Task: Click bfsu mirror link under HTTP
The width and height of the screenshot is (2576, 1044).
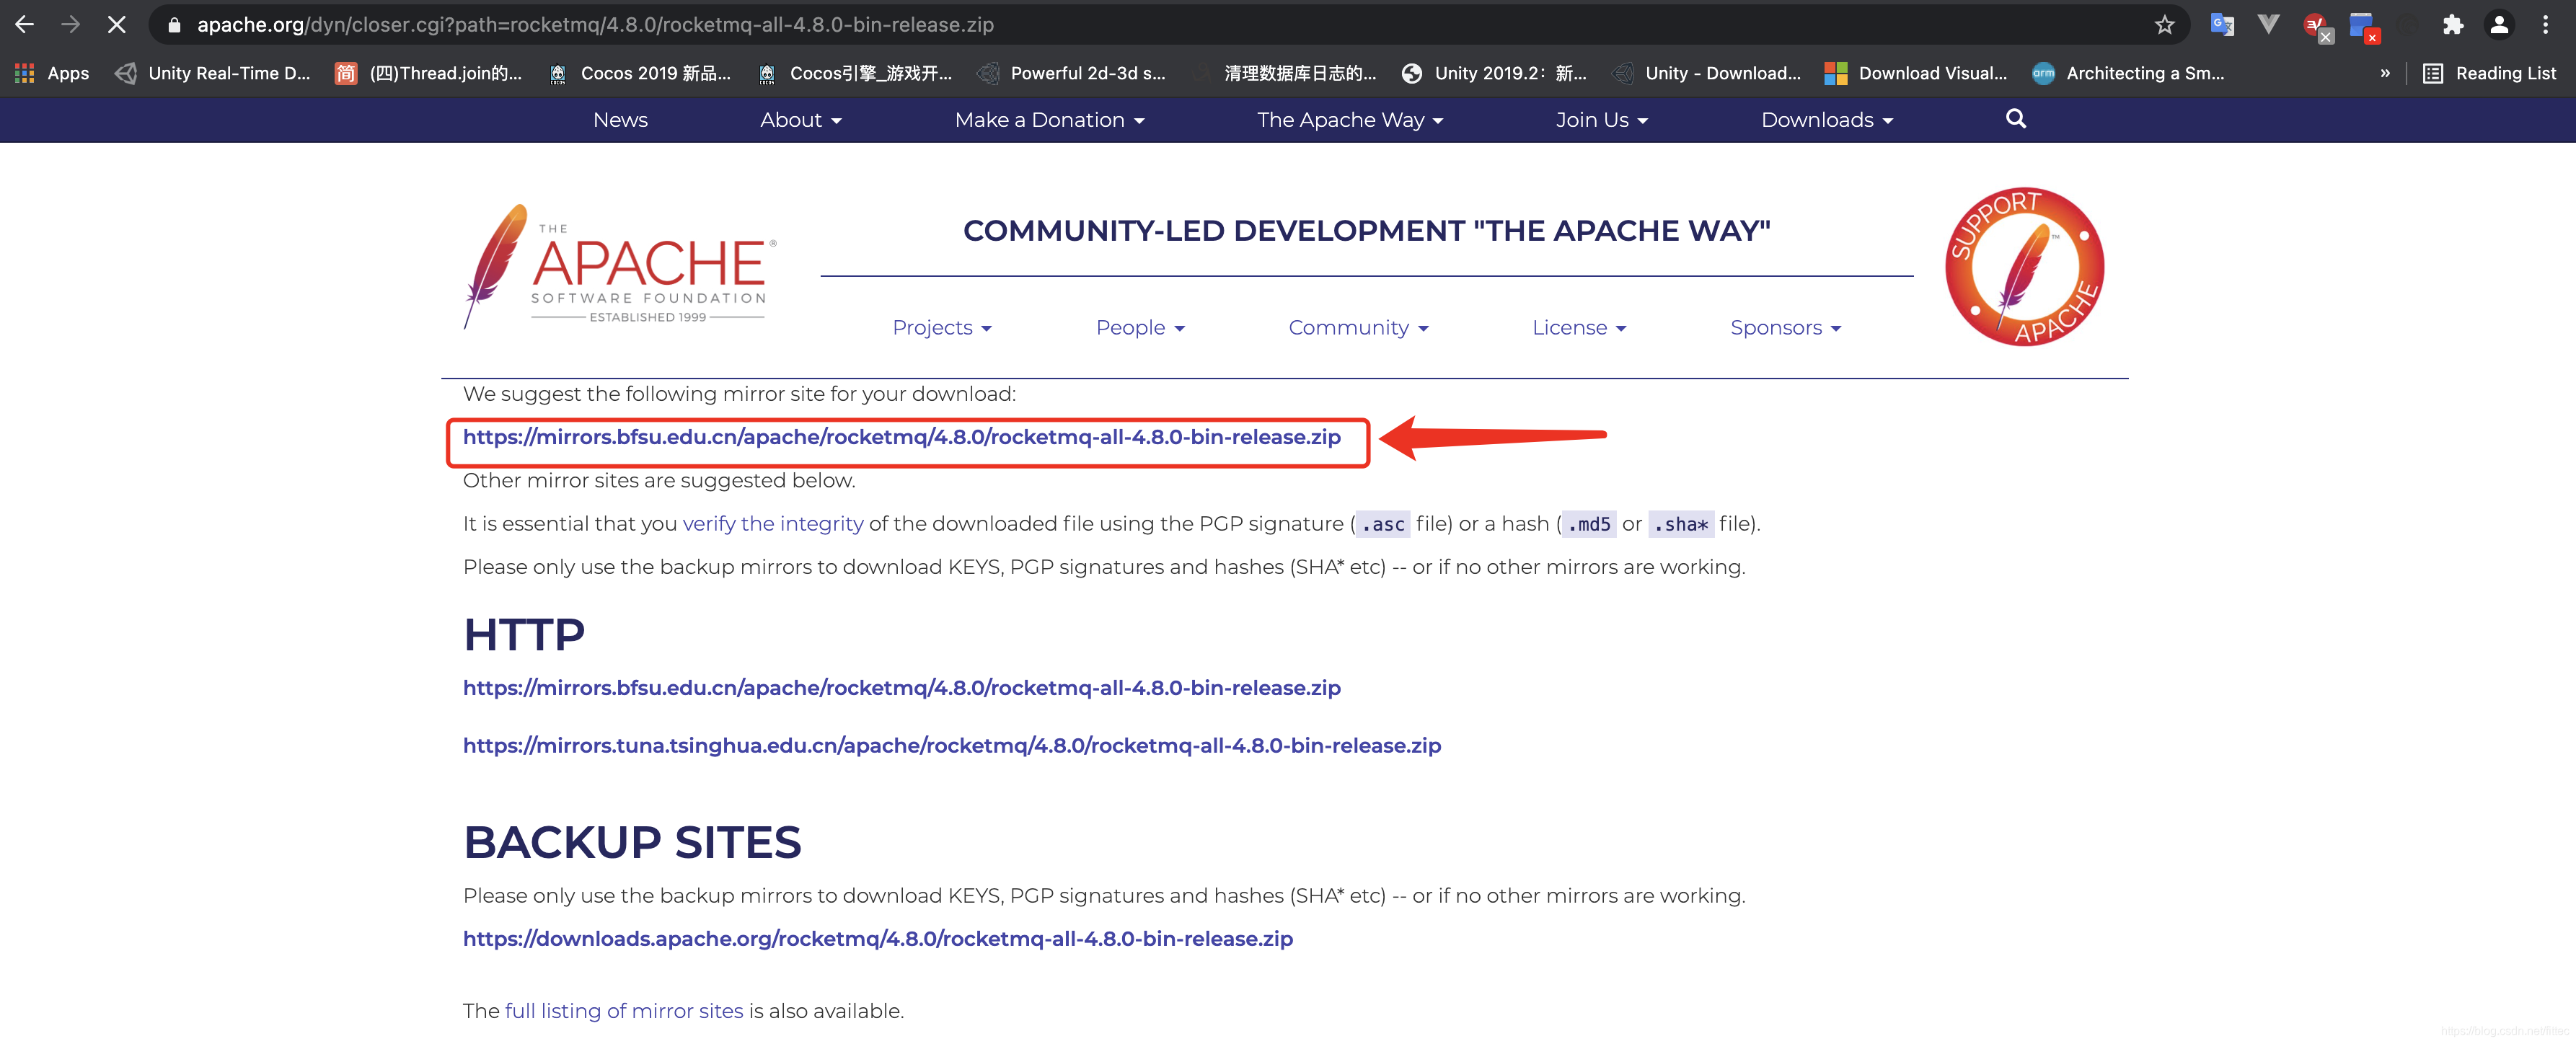Action: 901,688
